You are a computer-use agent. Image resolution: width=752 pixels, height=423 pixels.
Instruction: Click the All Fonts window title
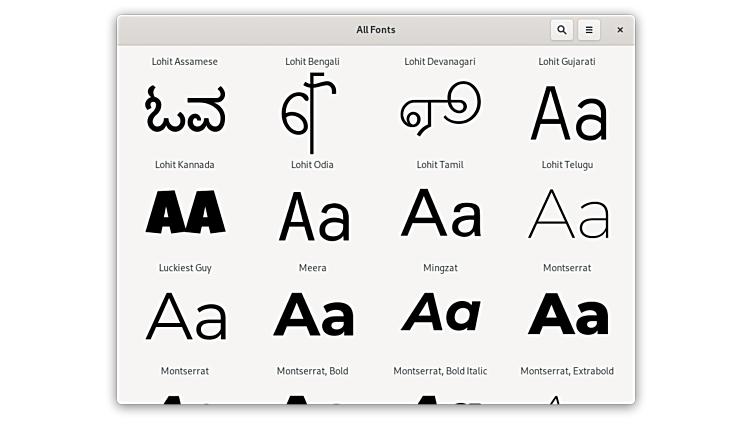(376, 30)
